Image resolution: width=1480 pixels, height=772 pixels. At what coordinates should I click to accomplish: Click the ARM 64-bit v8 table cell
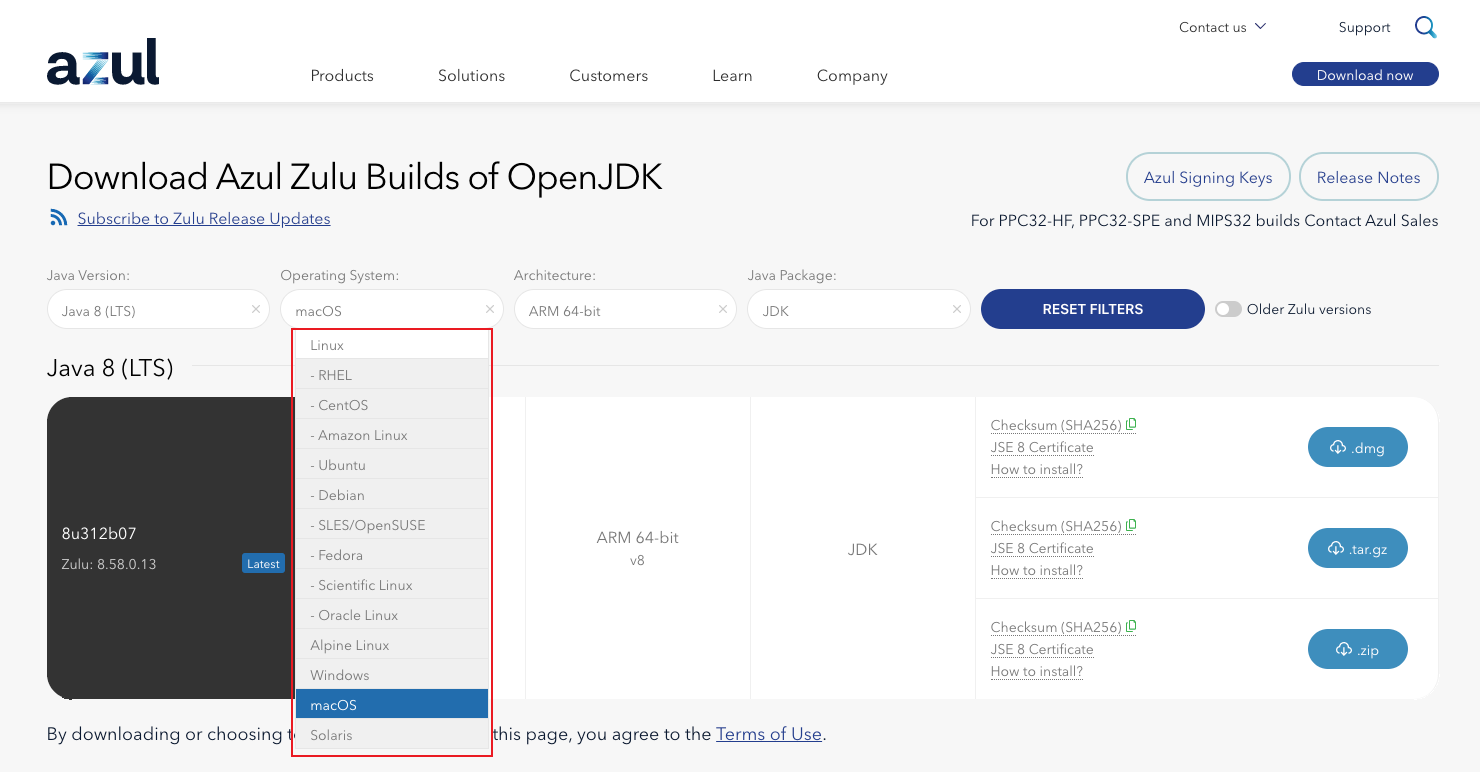[x=638, y=548]
